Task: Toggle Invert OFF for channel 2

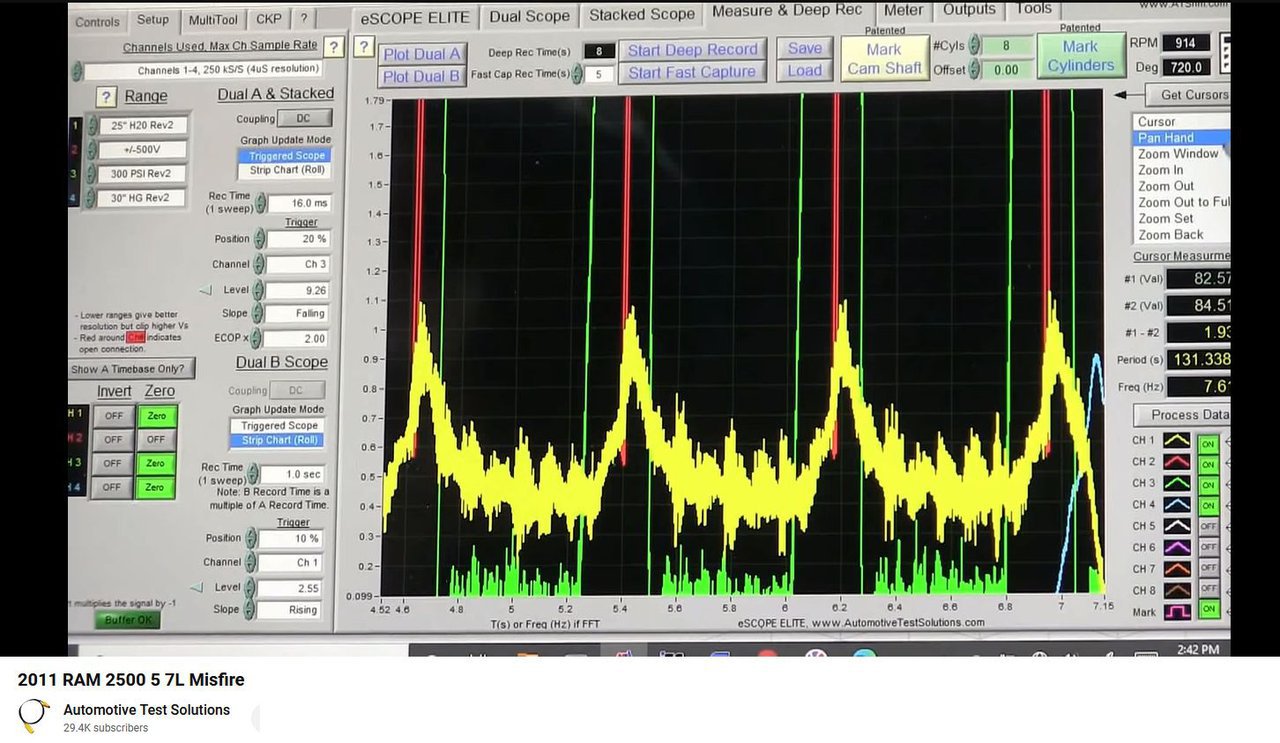Action: pyautogui.click(x=113, y=439)
